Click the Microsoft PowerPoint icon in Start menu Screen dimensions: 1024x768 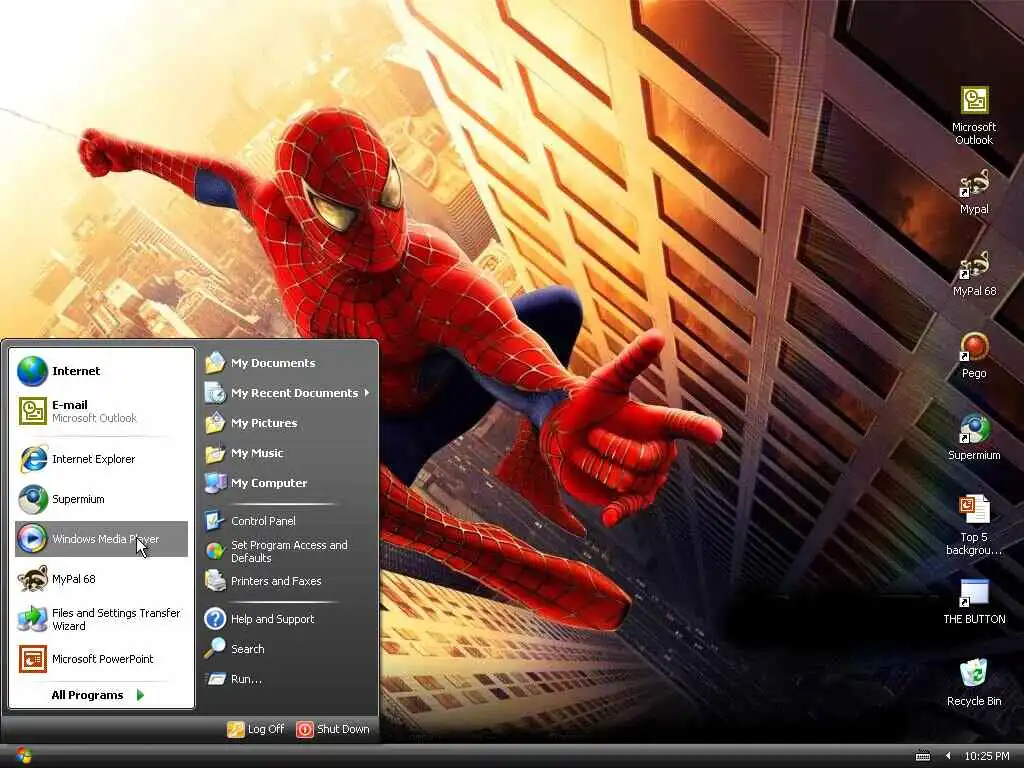(33, 659)
